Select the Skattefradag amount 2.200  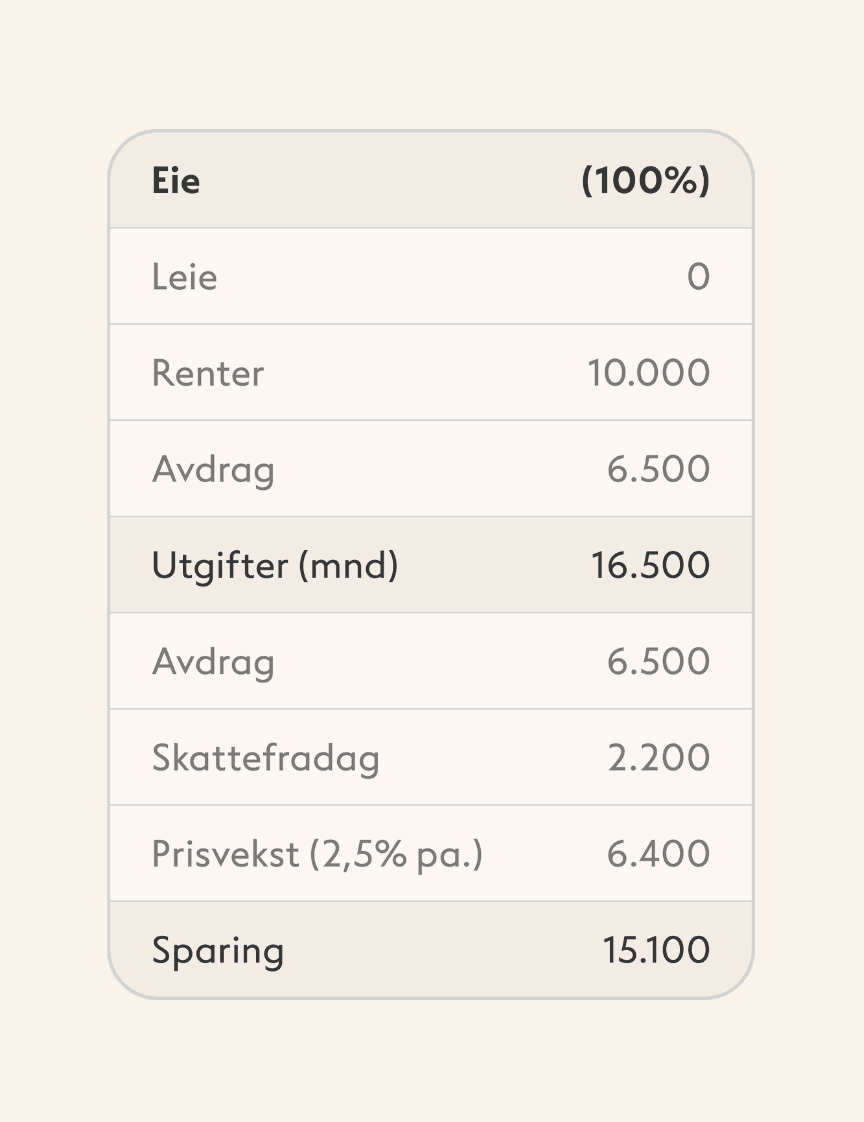658,757
